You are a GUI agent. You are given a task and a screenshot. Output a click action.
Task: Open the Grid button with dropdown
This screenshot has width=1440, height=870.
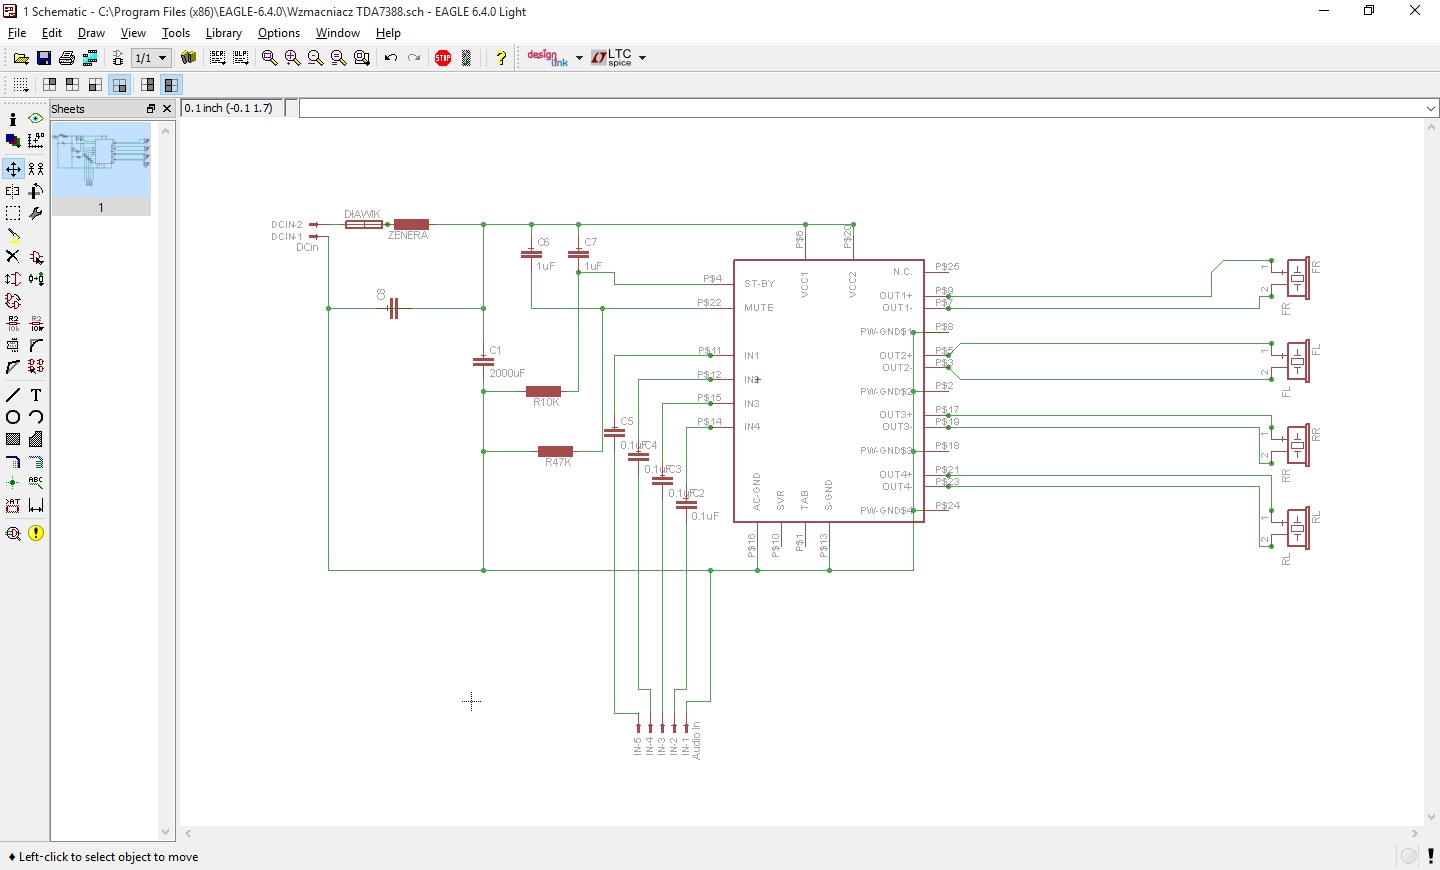pyautogui.click(x=20, y=85)
